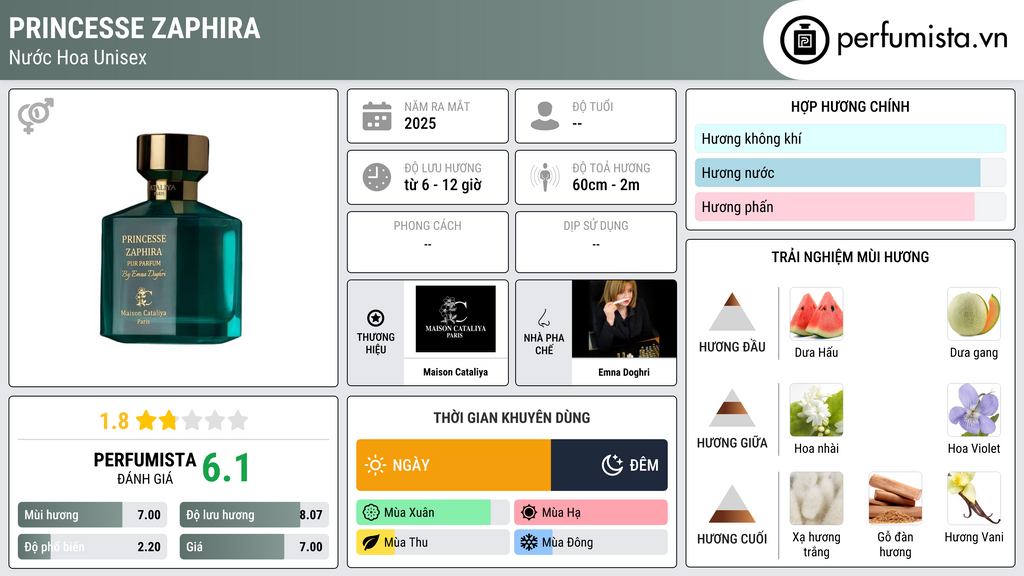Click the Hương phấn accord bar
Viewport: 1024px width, 576px height.
pyautogui.click(x=850, y=207)
